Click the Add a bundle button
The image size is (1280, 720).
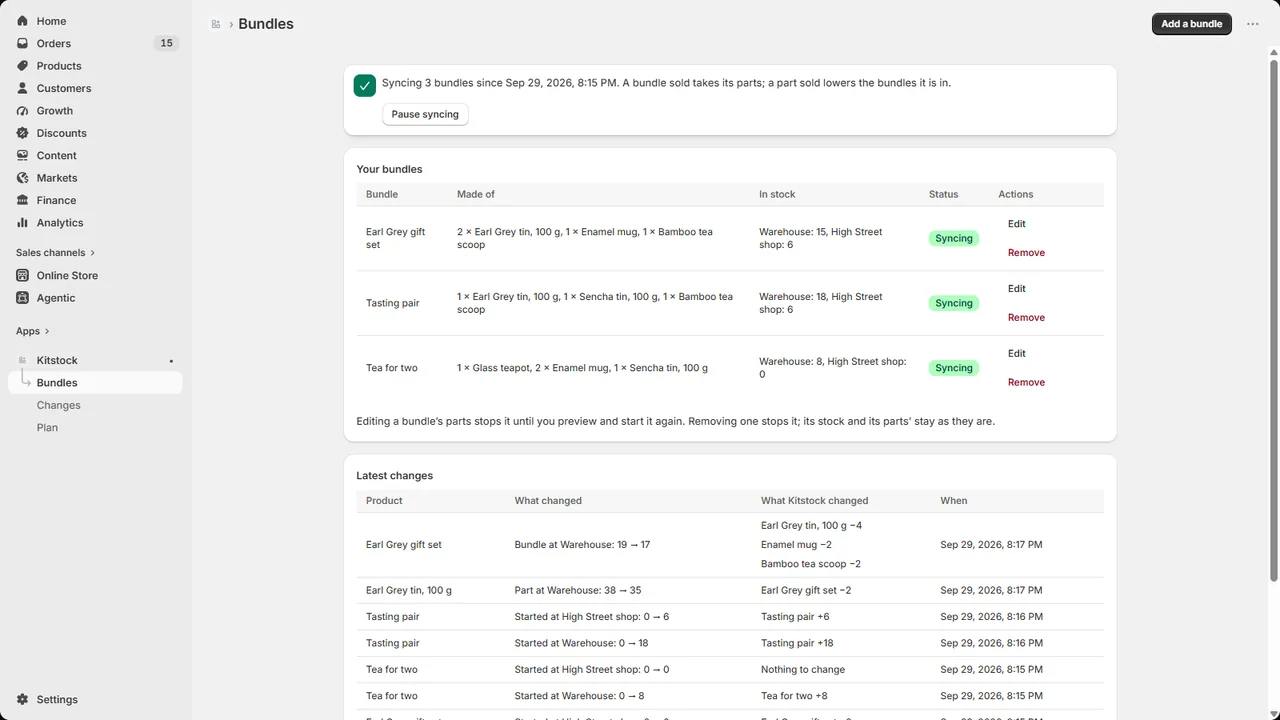tap(1192, 24)
